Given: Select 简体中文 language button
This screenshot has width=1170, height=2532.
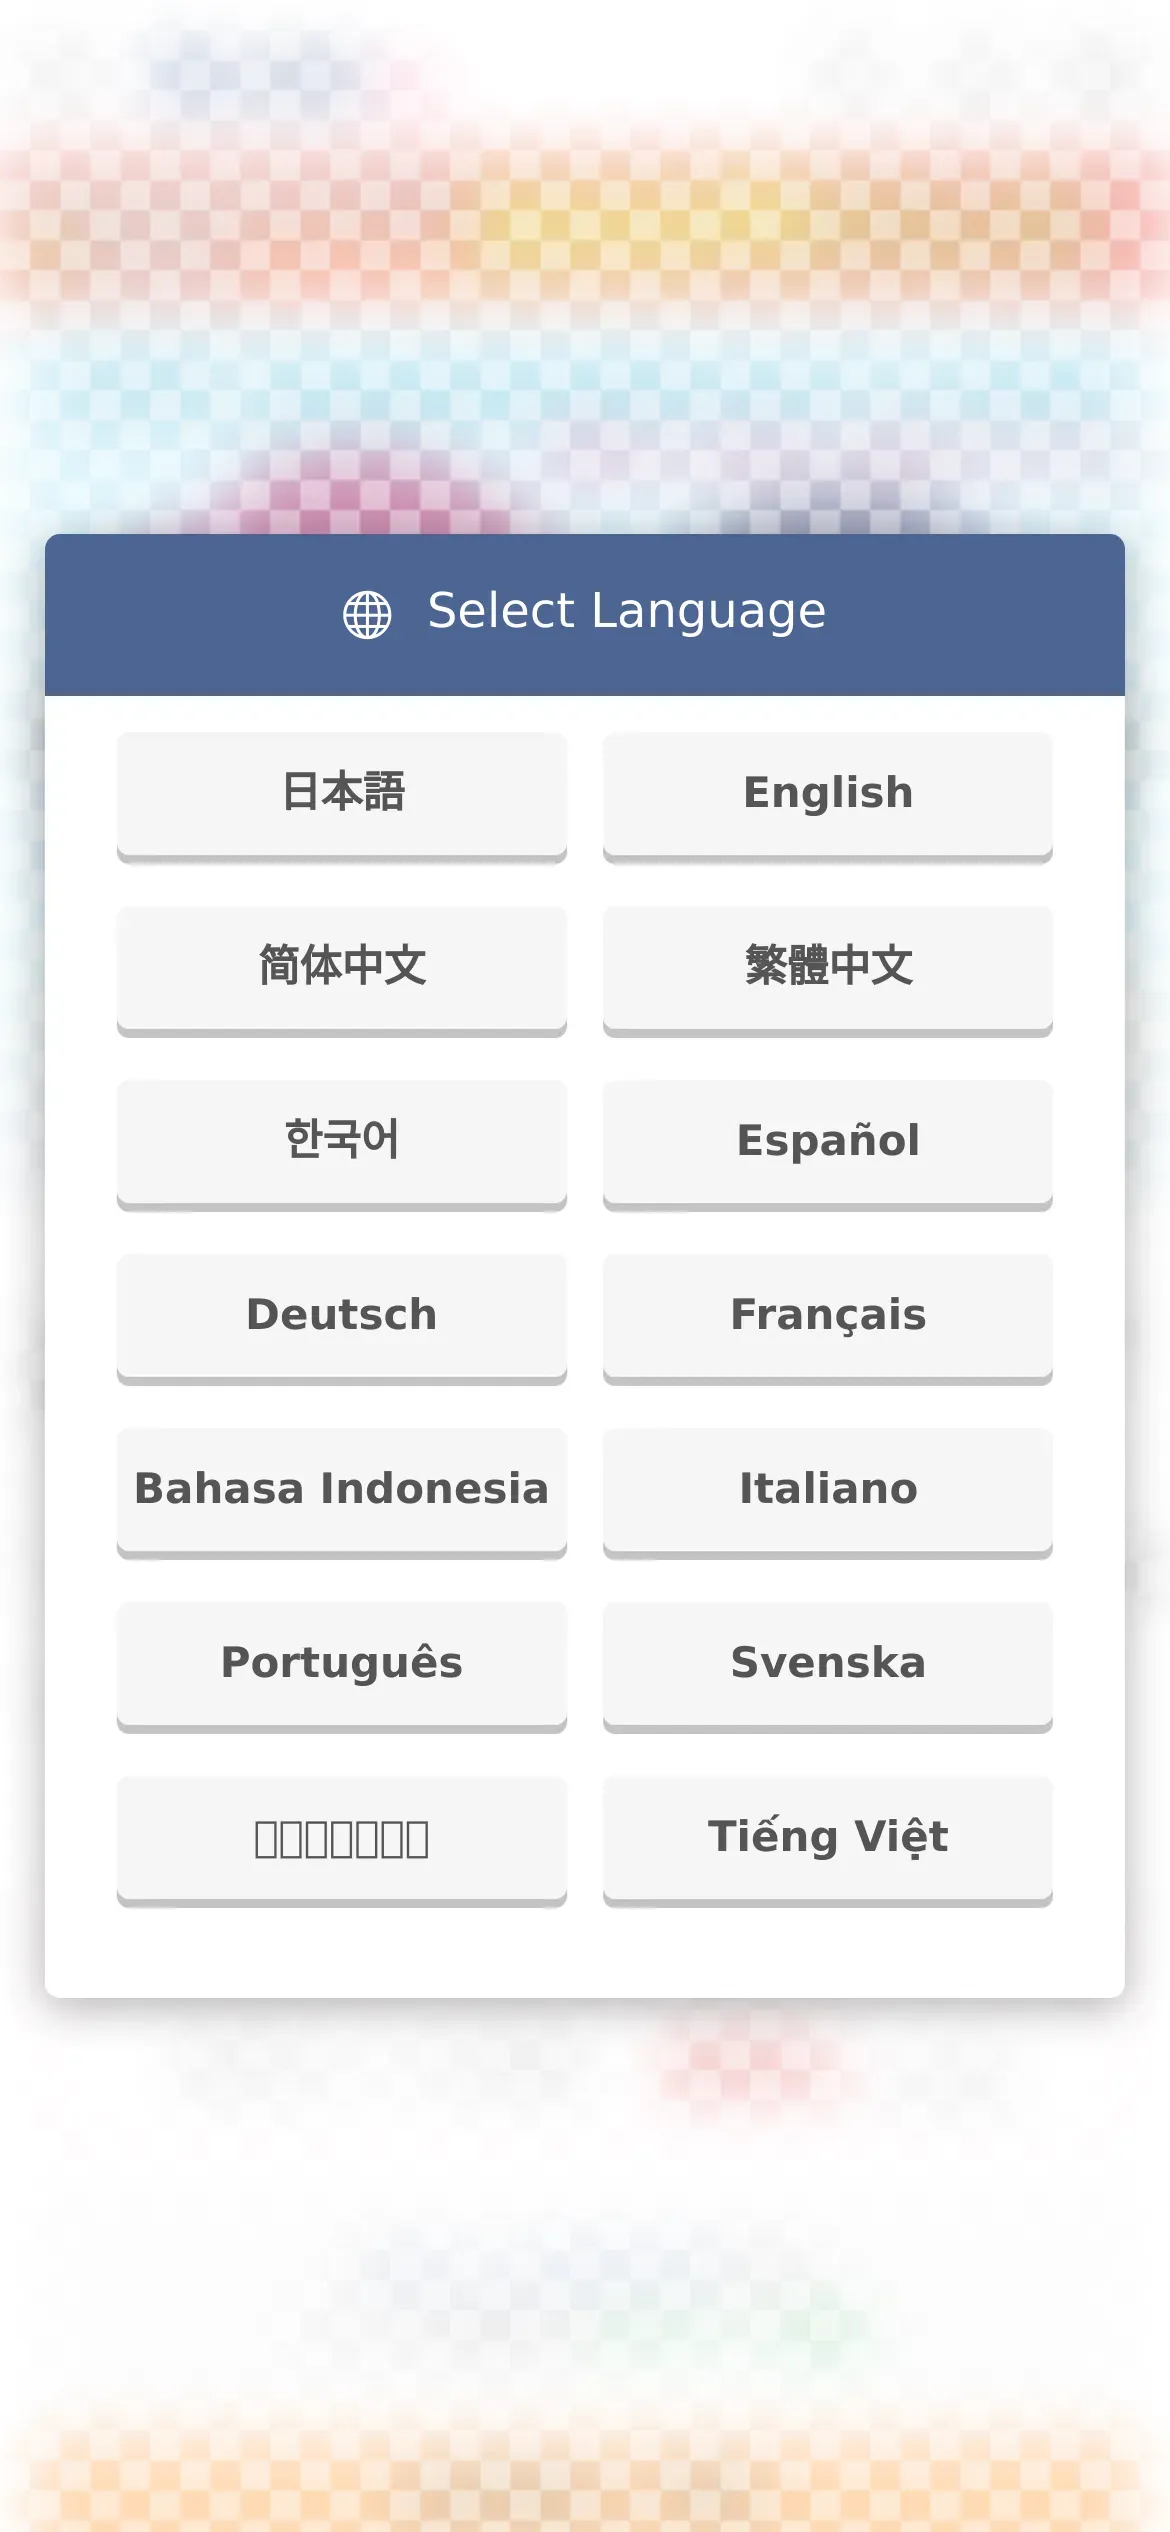Looking at the screenshot, I should coord(342,971).
